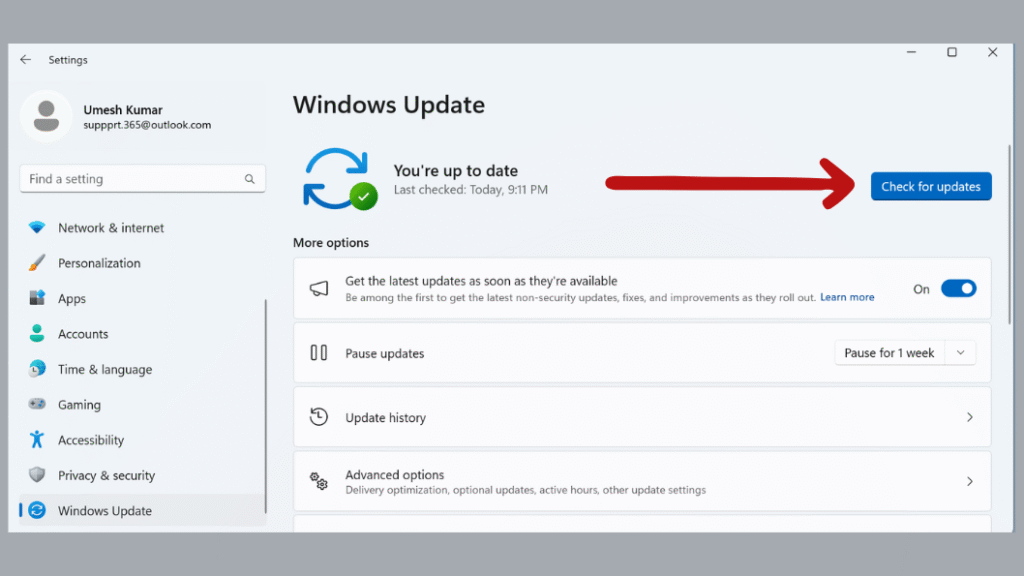Open Gaming settings

[x=142, y=404]
